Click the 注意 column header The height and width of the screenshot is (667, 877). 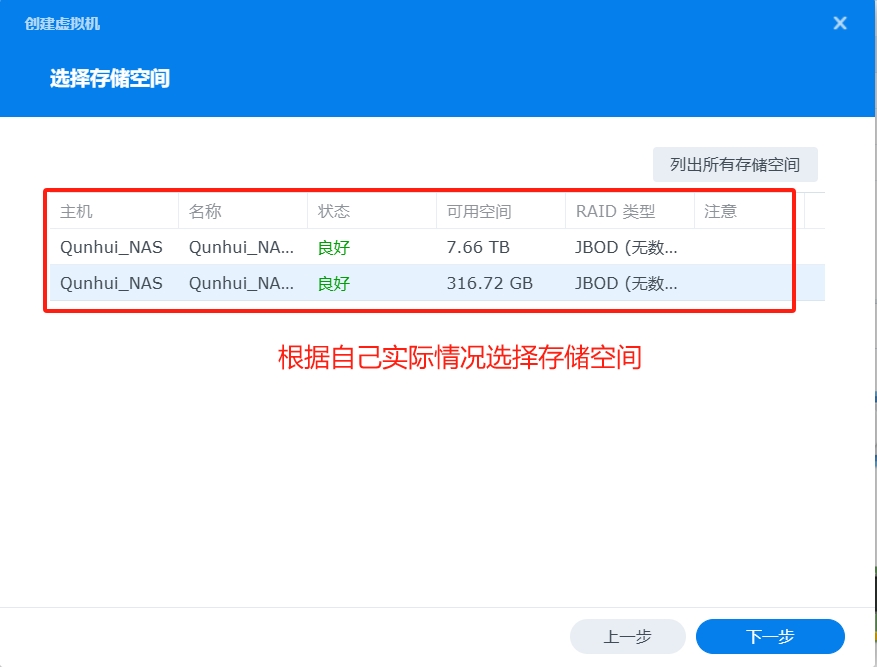coord(749,211)
